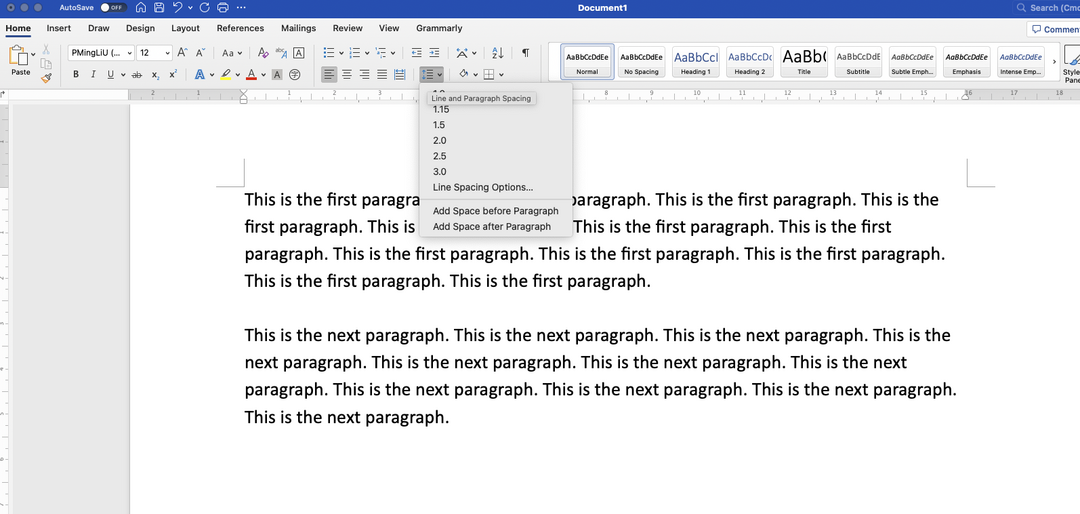
Task: Click the Center text alignment icon
Action: point(347,74)
